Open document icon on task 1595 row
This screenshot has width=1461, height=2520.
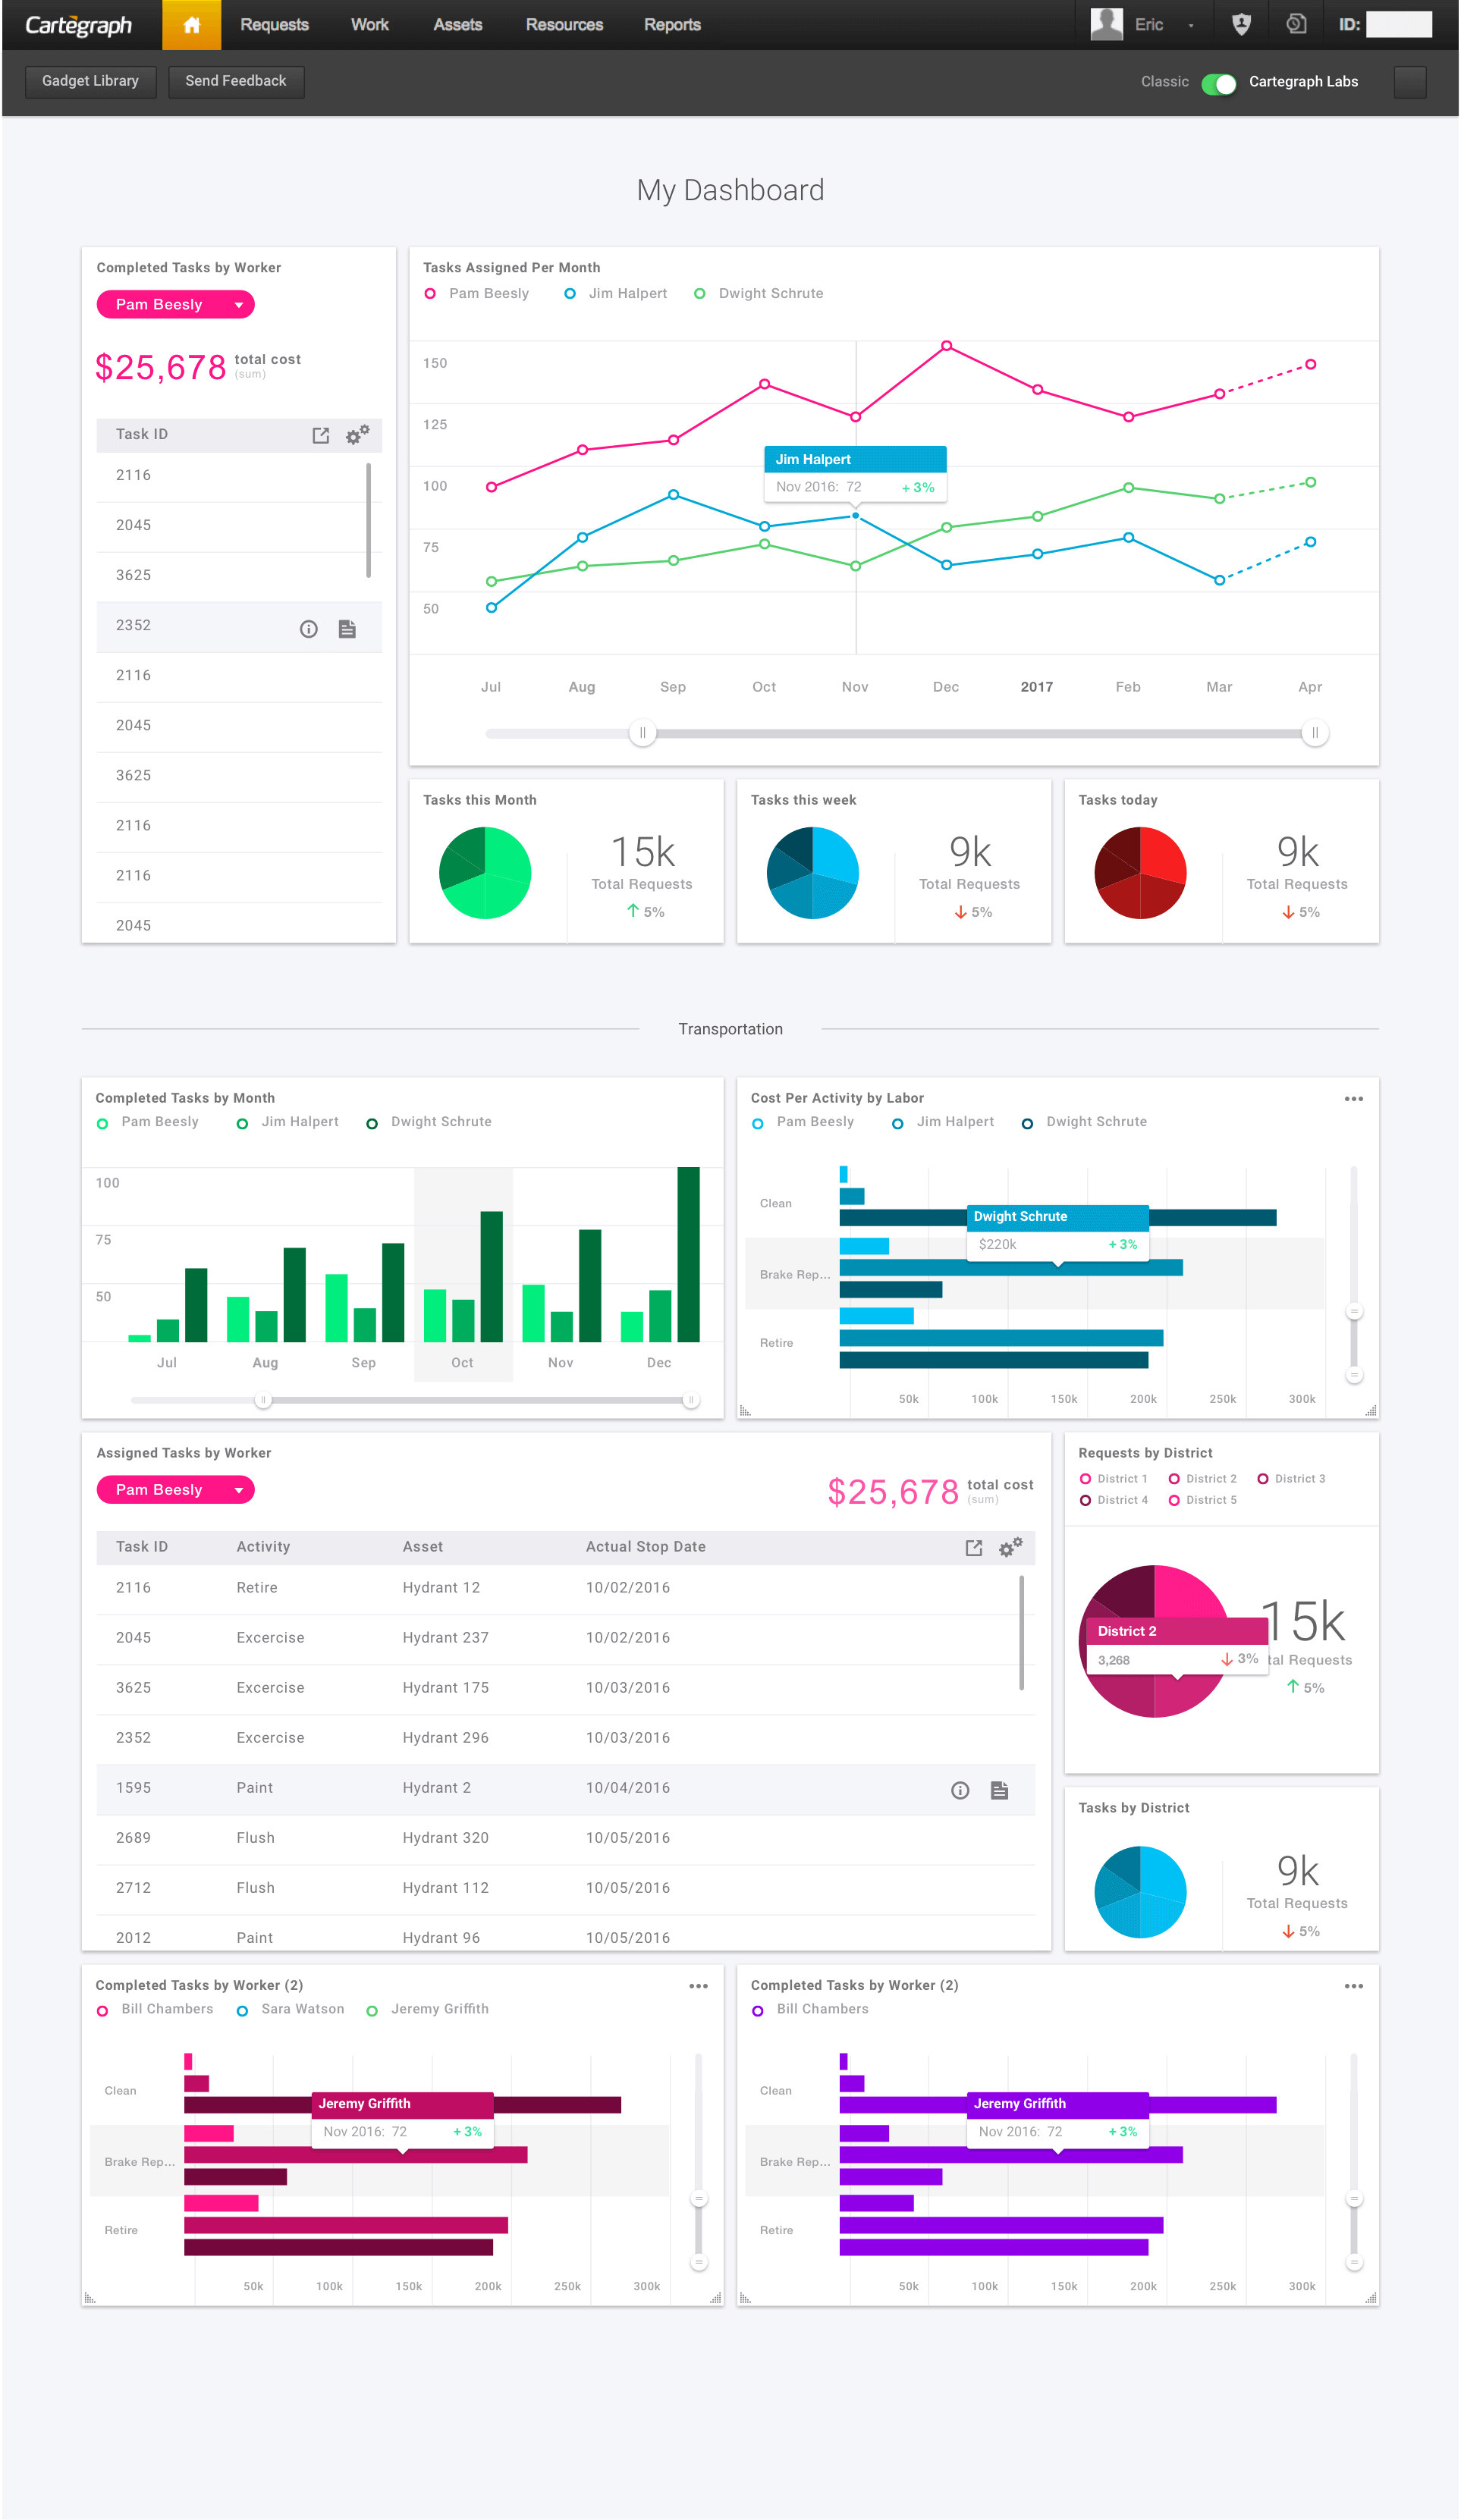(999, 1790)
